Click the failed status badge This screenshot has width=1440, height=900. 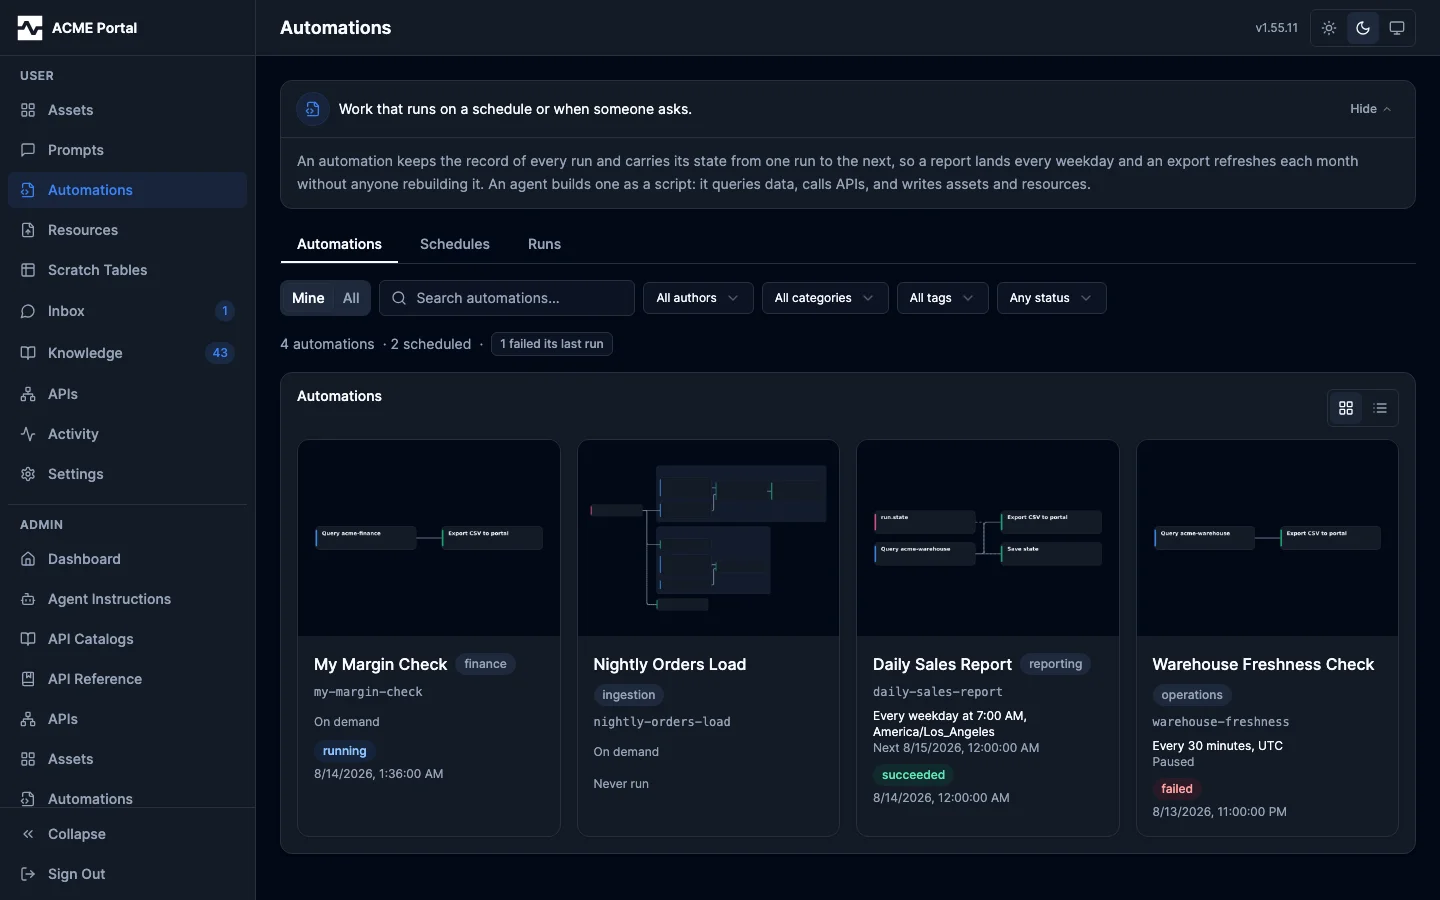click(1177, 789)
